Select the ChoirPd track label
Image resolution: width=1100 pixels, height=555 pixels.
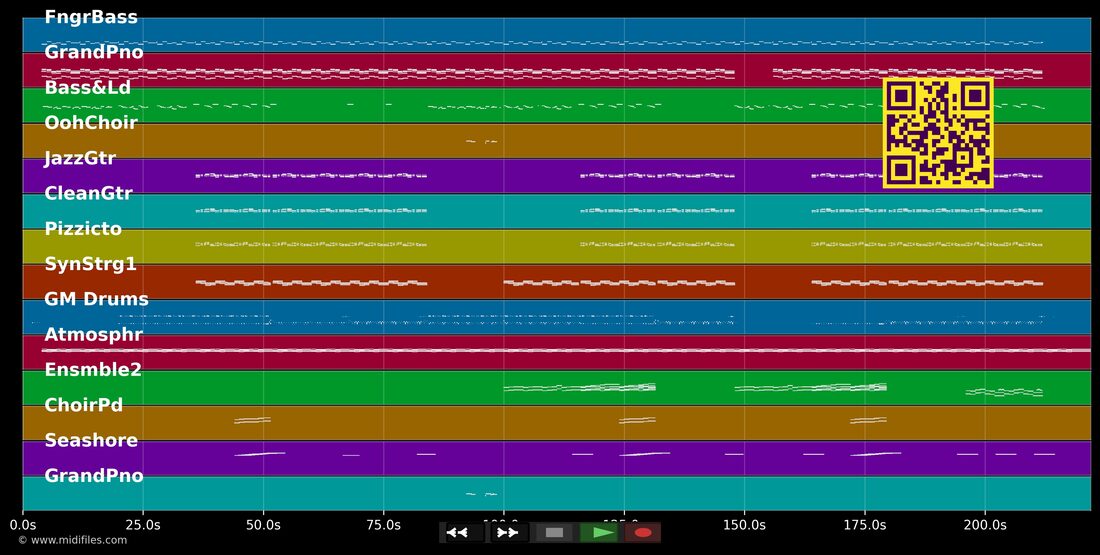point(83,405)
